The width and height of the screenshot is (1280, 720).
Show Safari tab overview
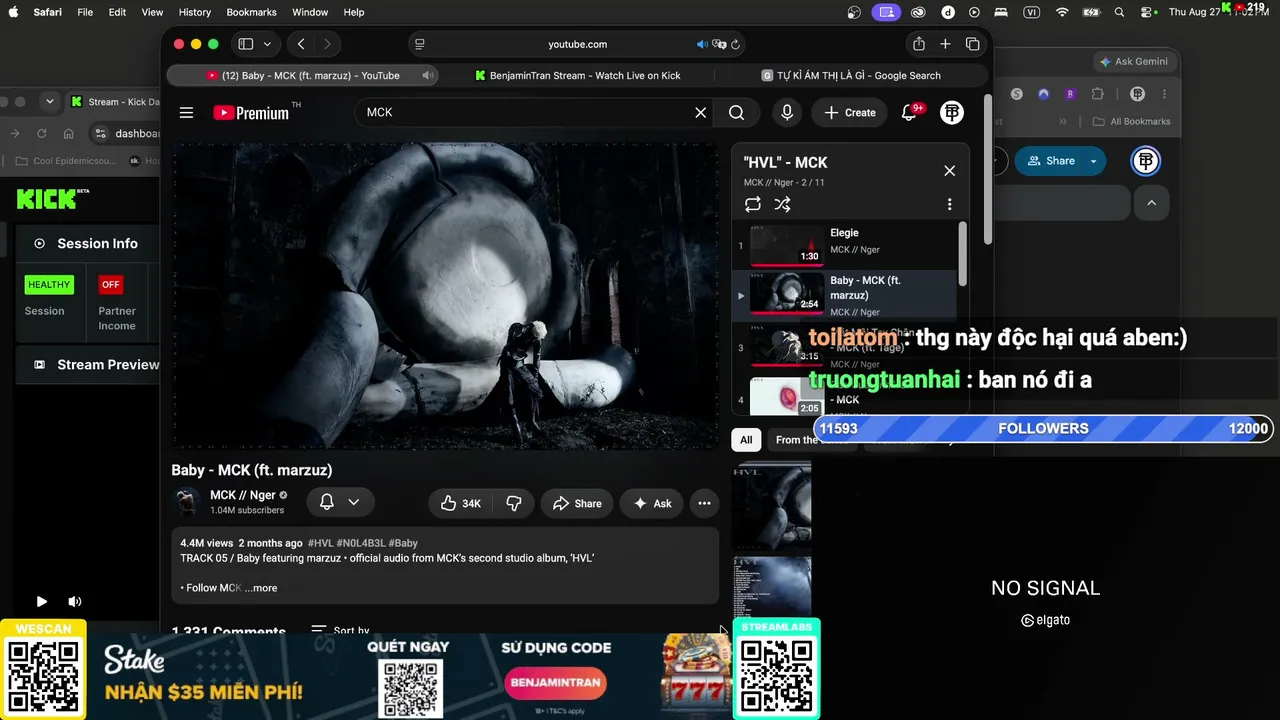click(x=972, y=44)
